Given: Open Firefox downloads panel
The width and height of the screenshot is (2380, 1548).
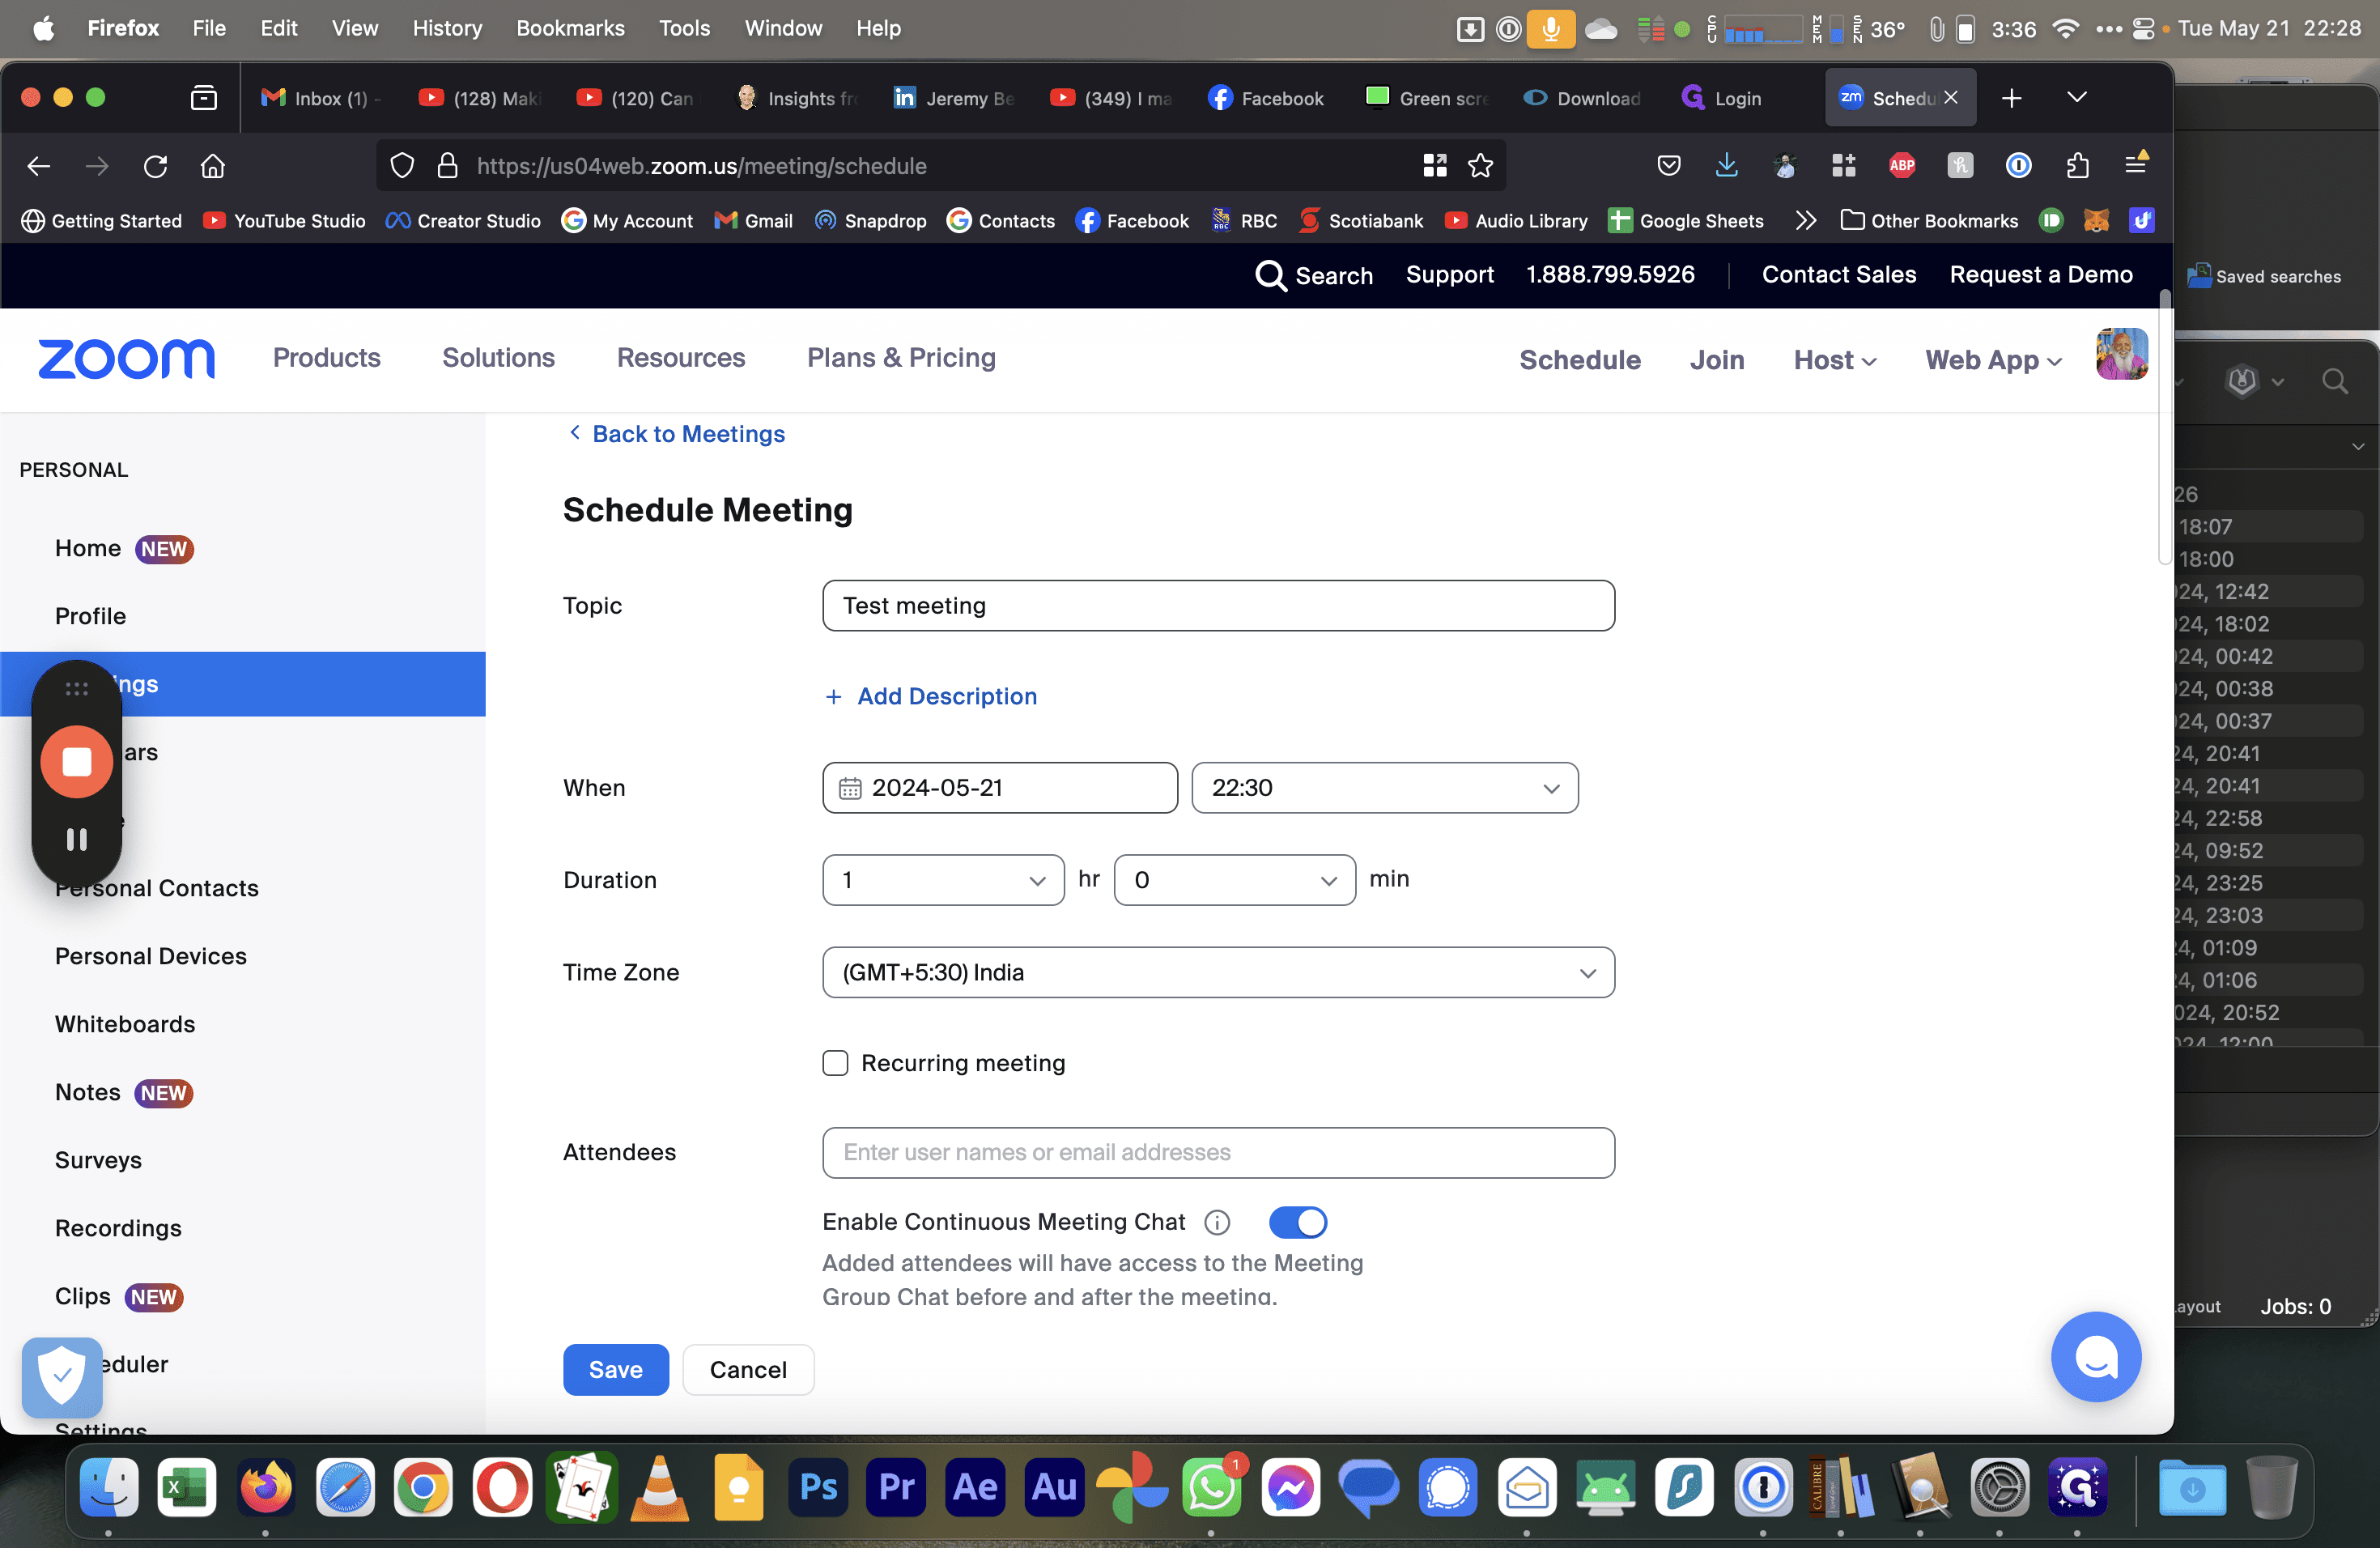Looking at the screenshot, I should (x=1726, y=166).
